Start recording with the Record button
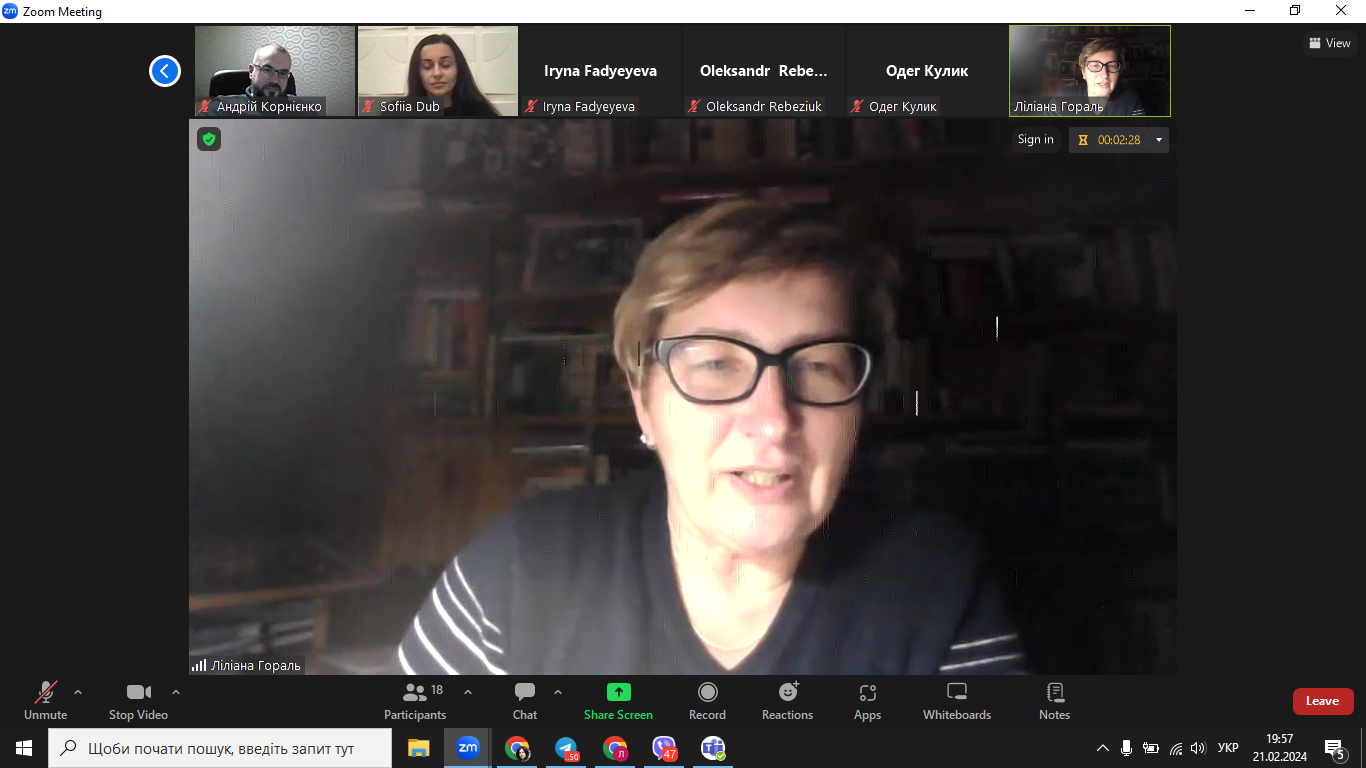Image resolution: width=1366 pixels, height=768 pixels. pos(707,700)
